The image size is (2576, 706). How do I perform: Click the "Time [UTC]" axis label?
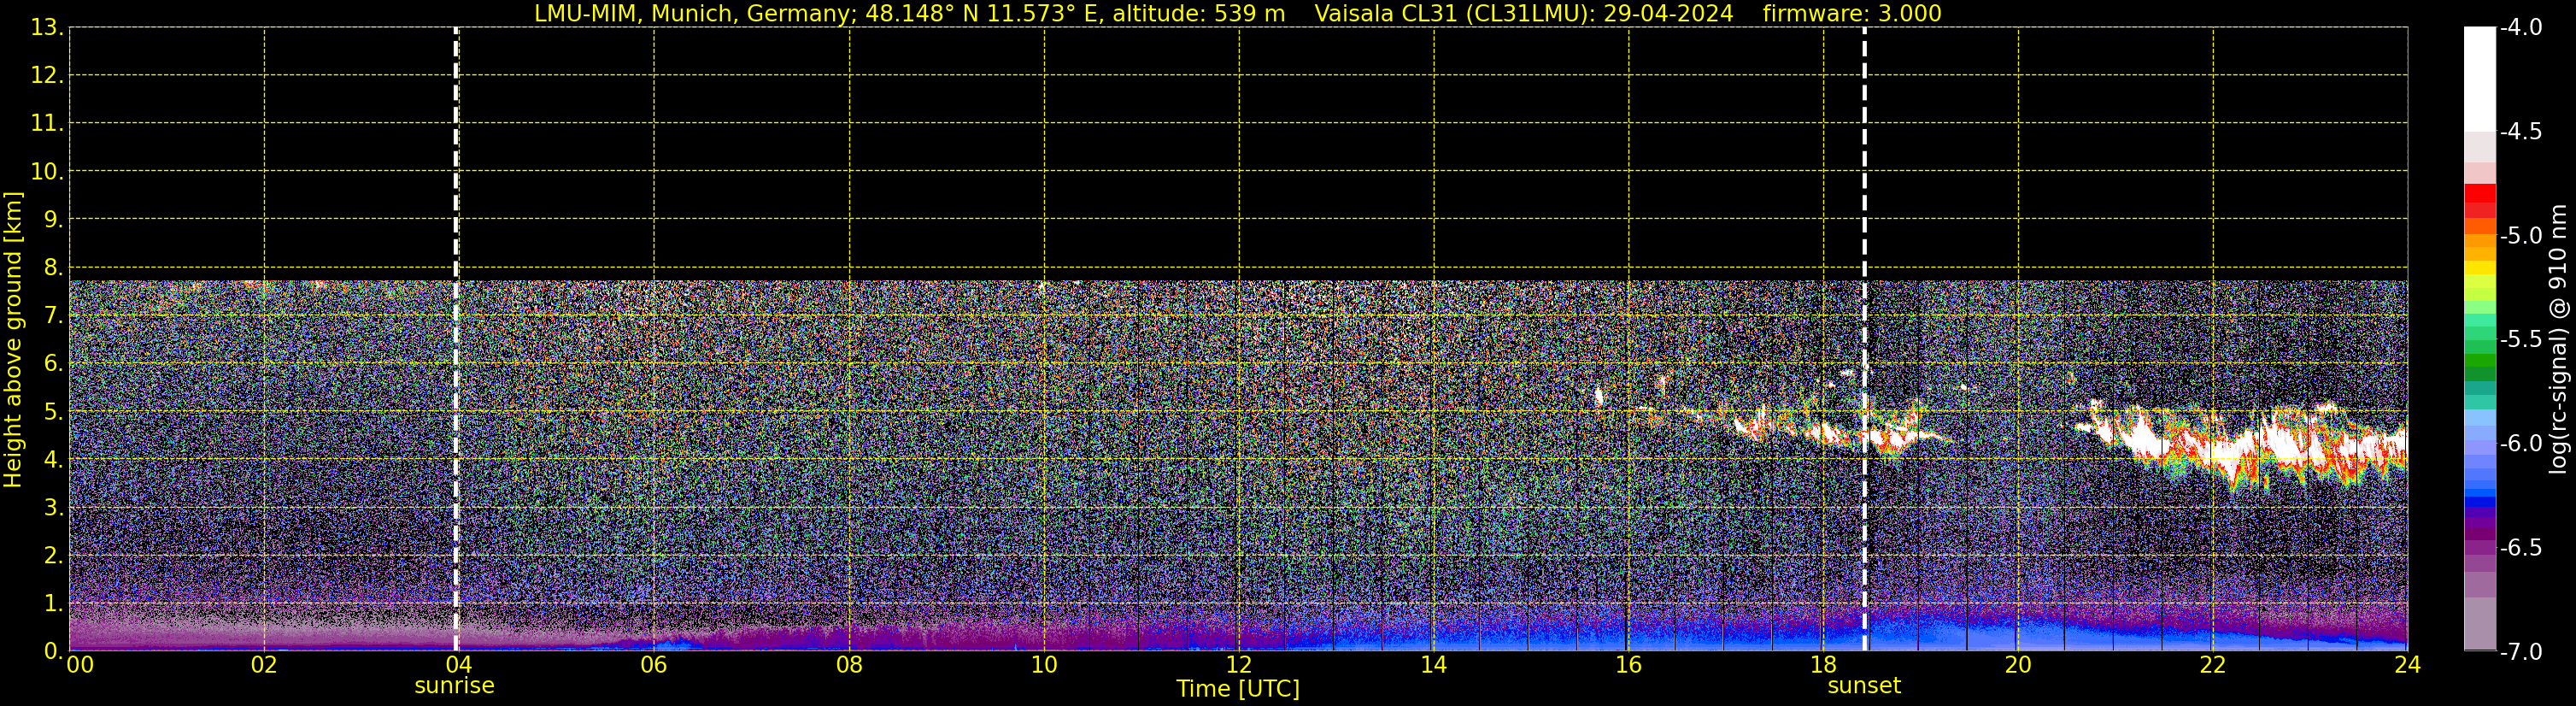click(x=1237, y=689)
